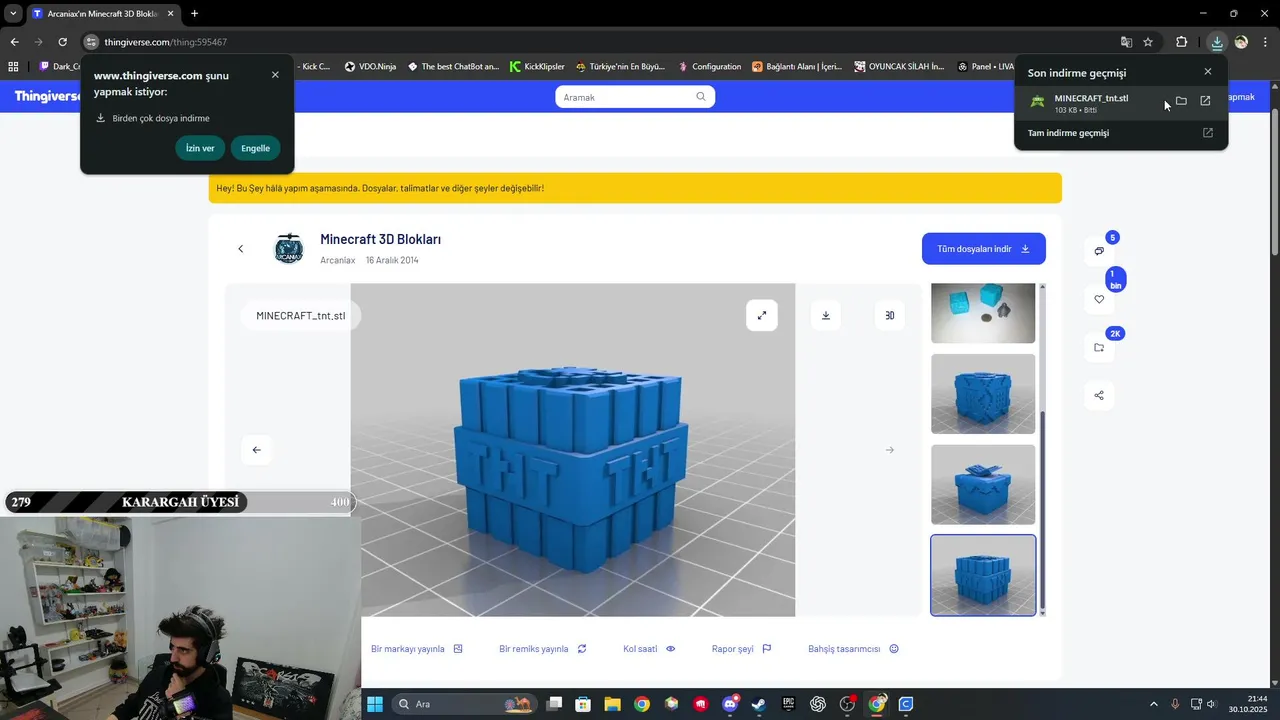
Task: Show MINECRAFT_tnt.stl in folder
Action: coord(1181,101)
